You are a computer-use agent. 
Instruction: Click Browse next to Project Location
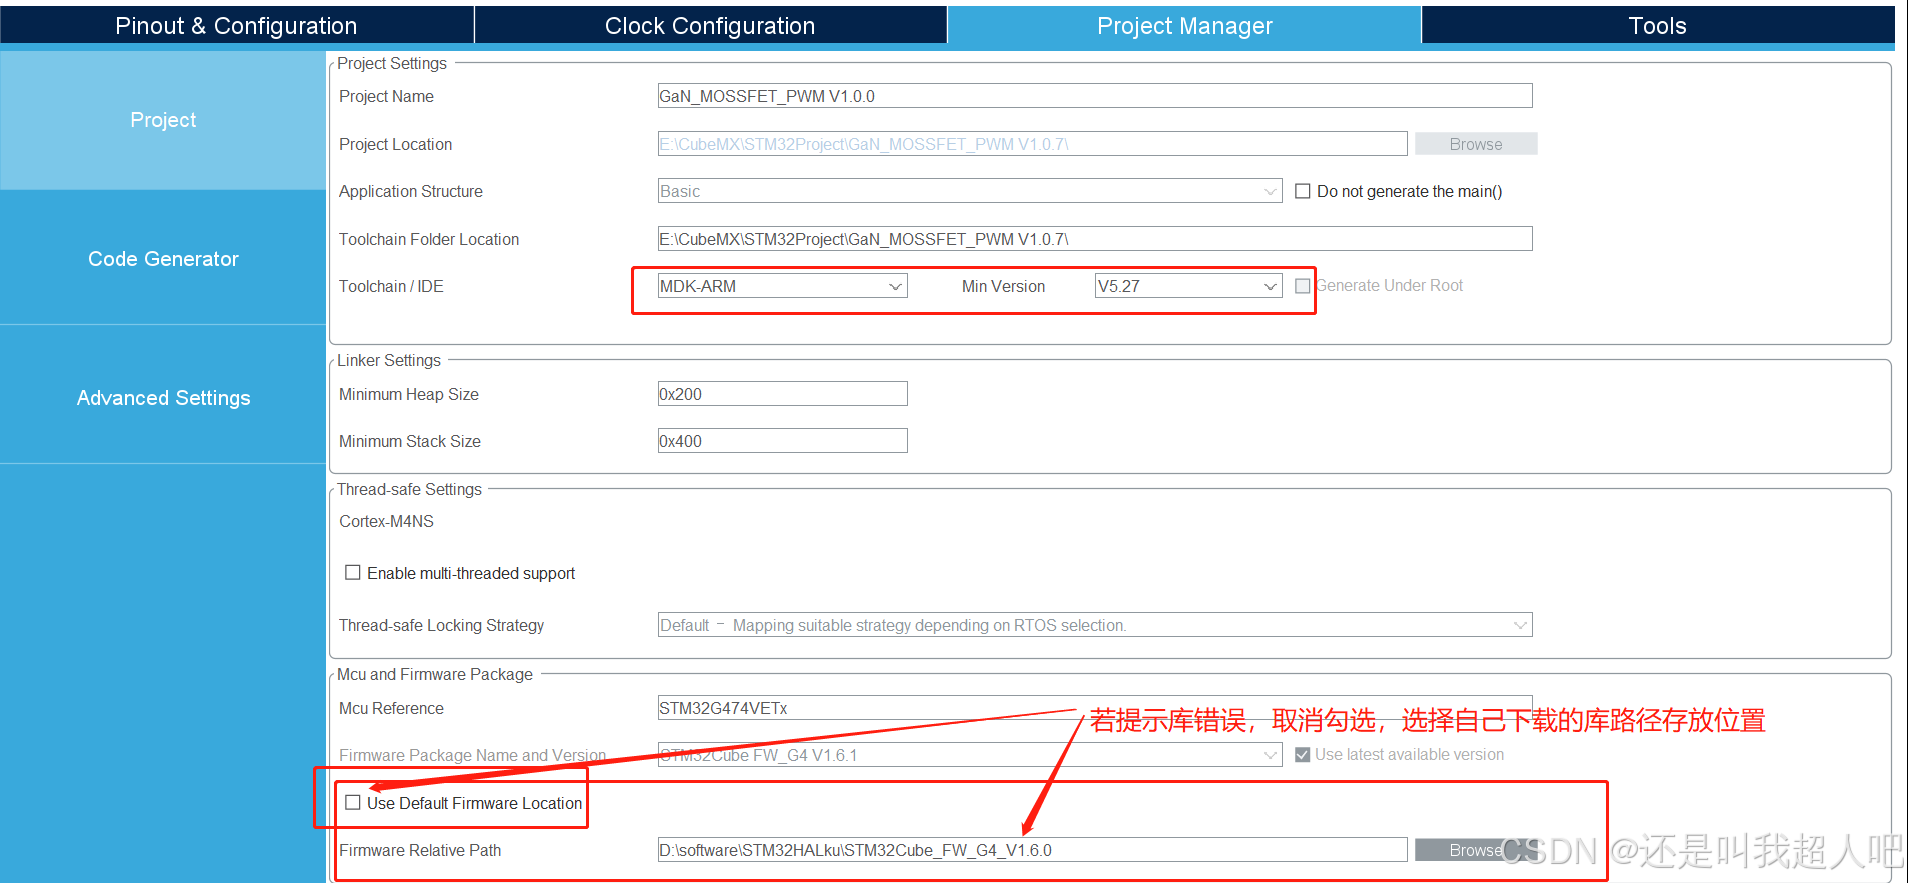coord(1476,144)
